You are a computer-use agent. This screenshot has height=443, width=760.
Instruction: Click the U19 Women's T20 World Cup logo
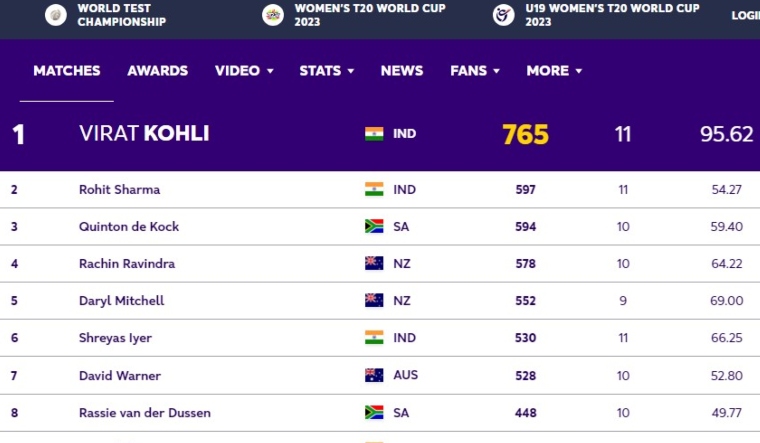(504, 15)
